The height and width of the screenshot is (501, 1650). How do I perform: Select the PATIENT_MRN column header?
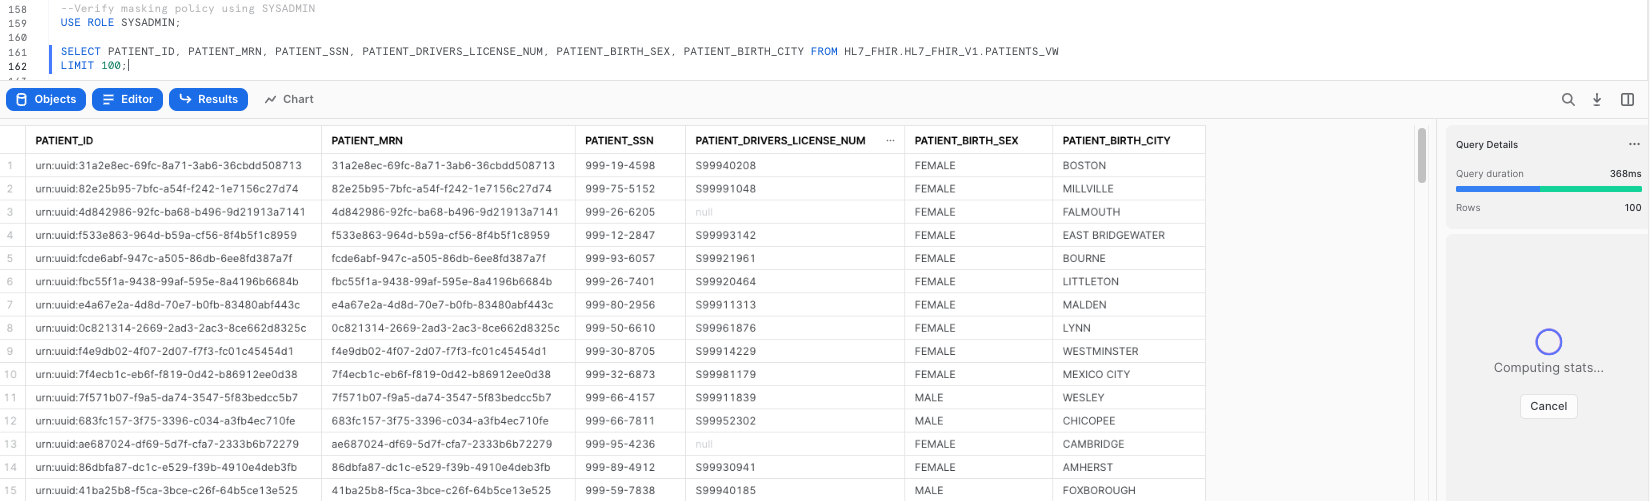pos(367,141)
